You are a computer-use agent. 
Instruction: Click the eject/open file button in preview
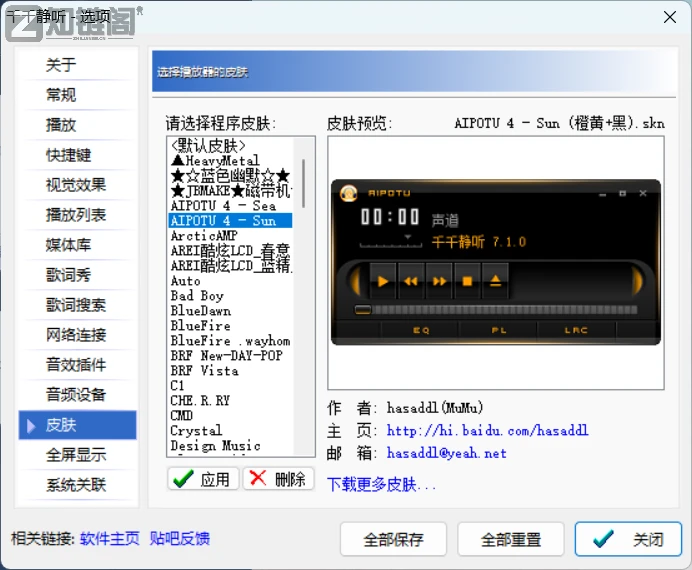495,281
